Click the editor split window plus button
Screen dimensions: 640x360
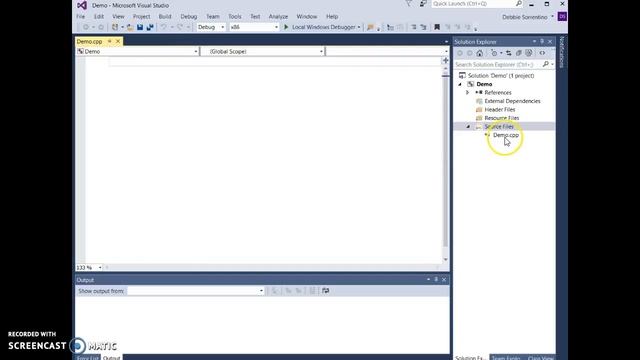pos(445,60)
